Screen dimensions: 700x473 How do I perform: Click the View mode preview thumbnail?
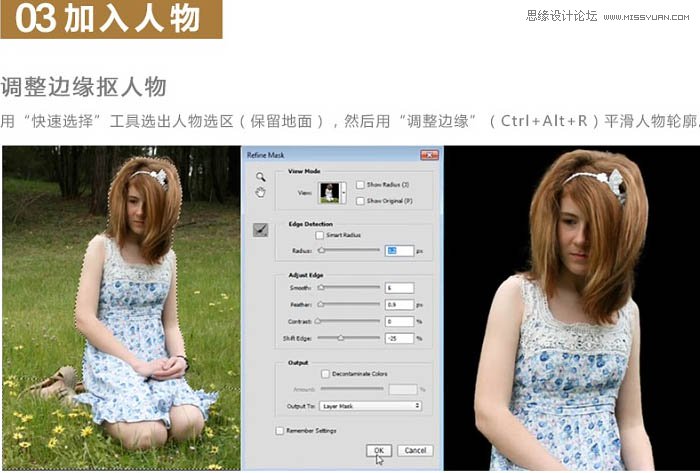click(x=327, y=192)
